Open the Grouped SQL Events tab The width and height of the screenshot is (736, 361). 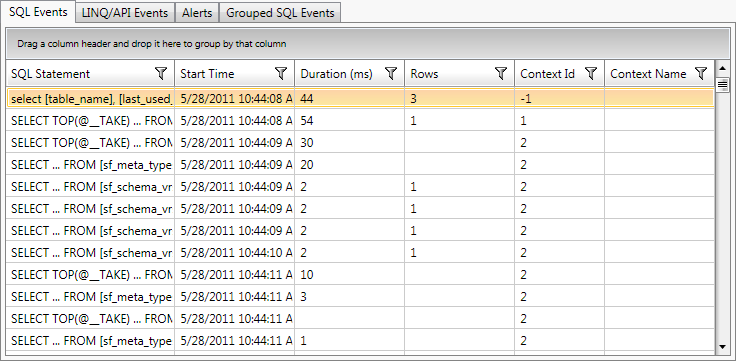[280, 13]
